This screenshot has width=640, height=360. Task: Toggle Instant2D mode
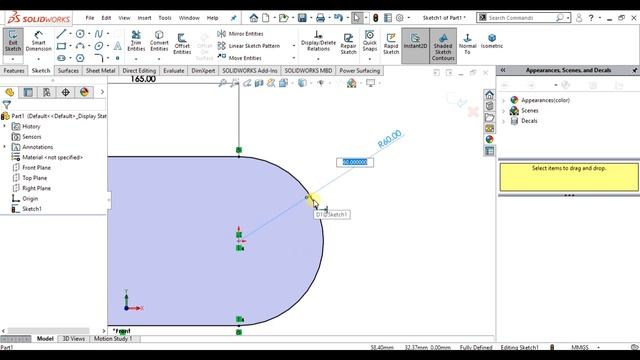[415, 46]
